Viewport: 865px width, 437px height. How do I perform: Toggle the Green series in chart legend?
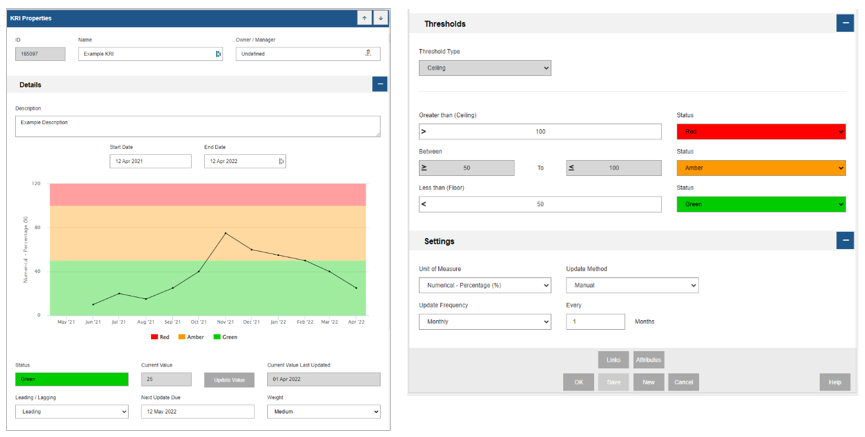point(225,337)
